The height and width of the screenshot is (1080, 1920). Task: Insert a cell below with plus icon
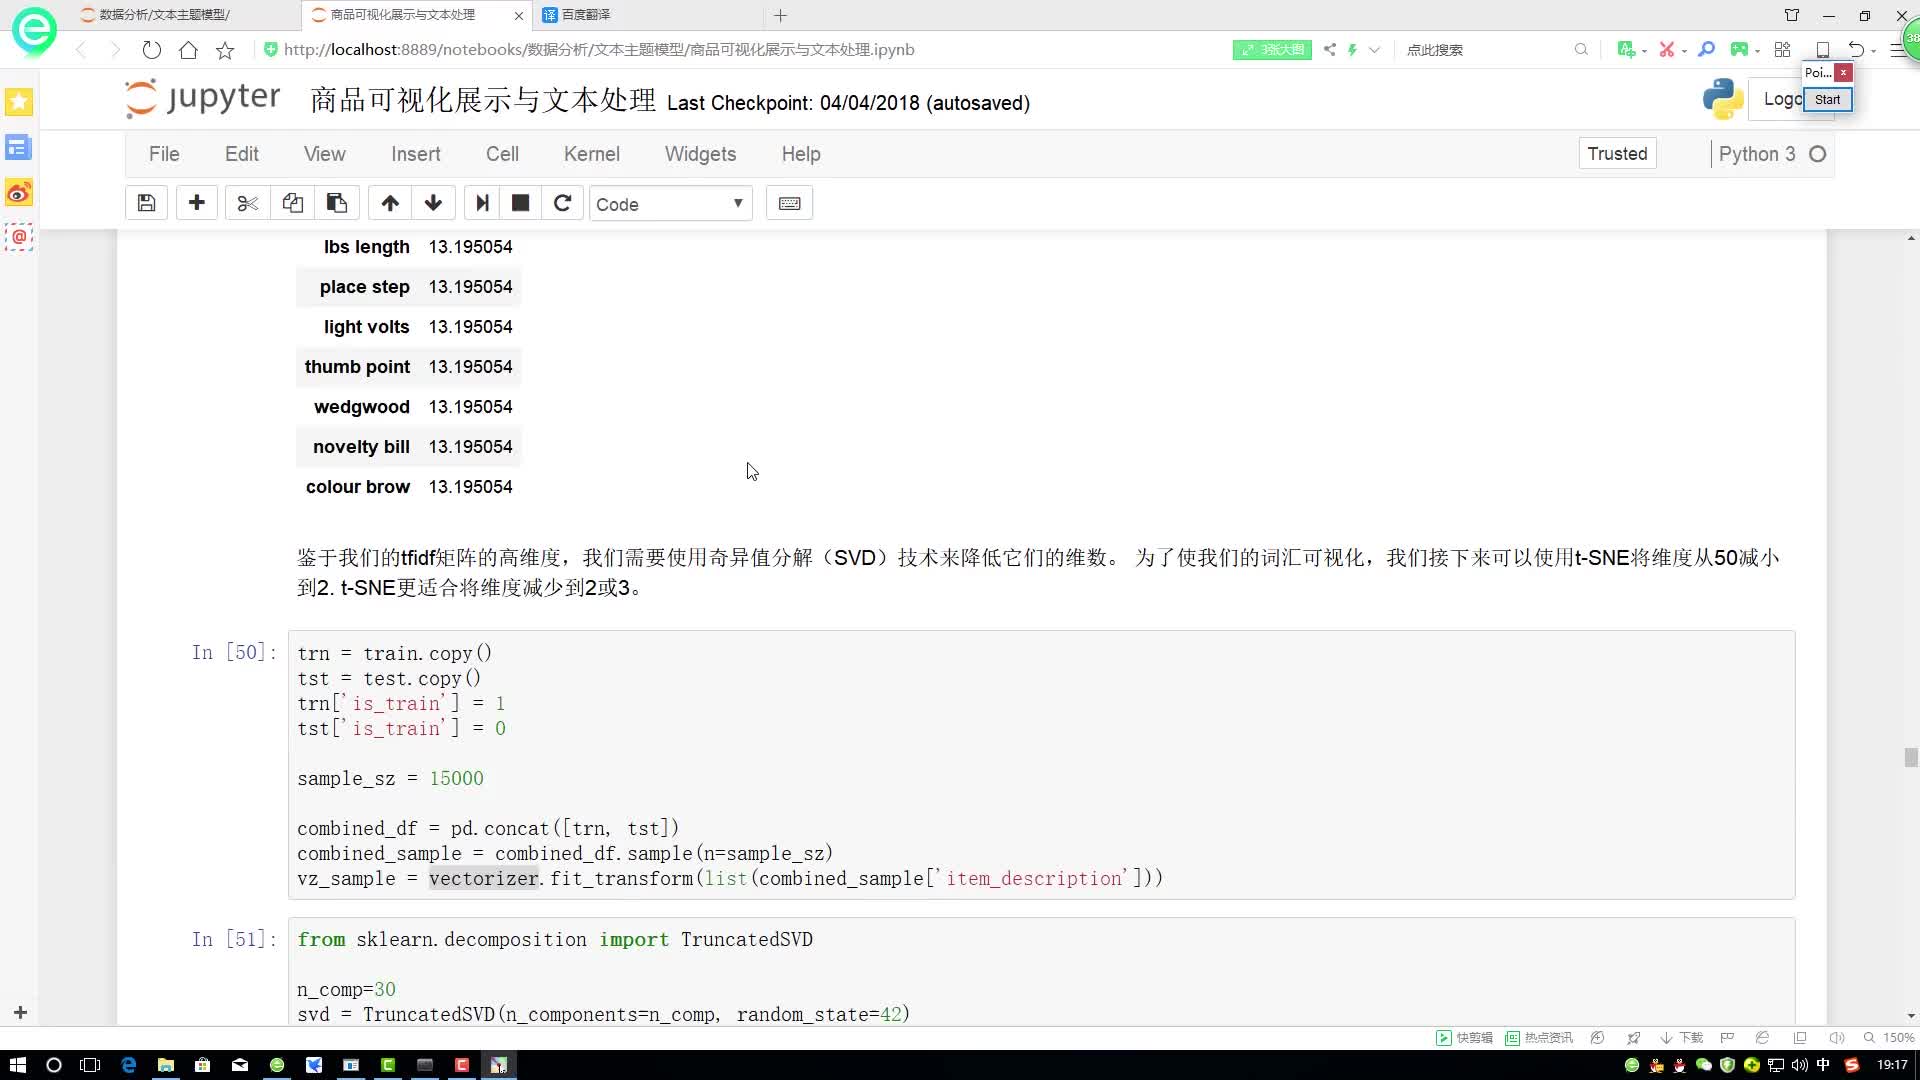point(197,203)
